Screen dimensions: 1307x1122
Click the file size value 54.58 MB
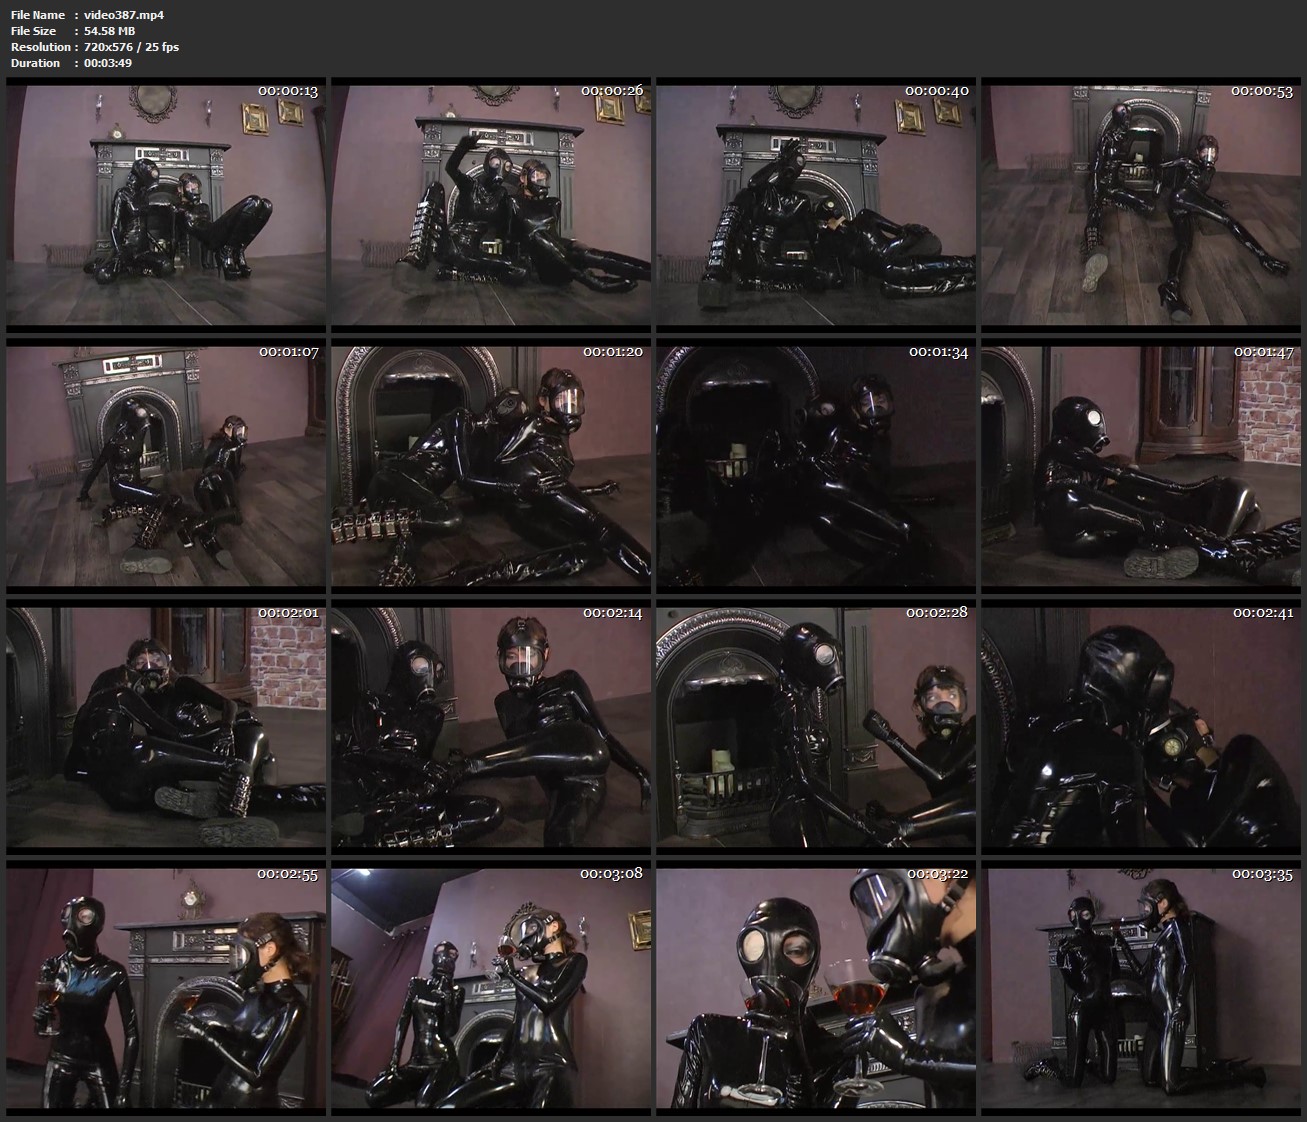coord(111,31)
